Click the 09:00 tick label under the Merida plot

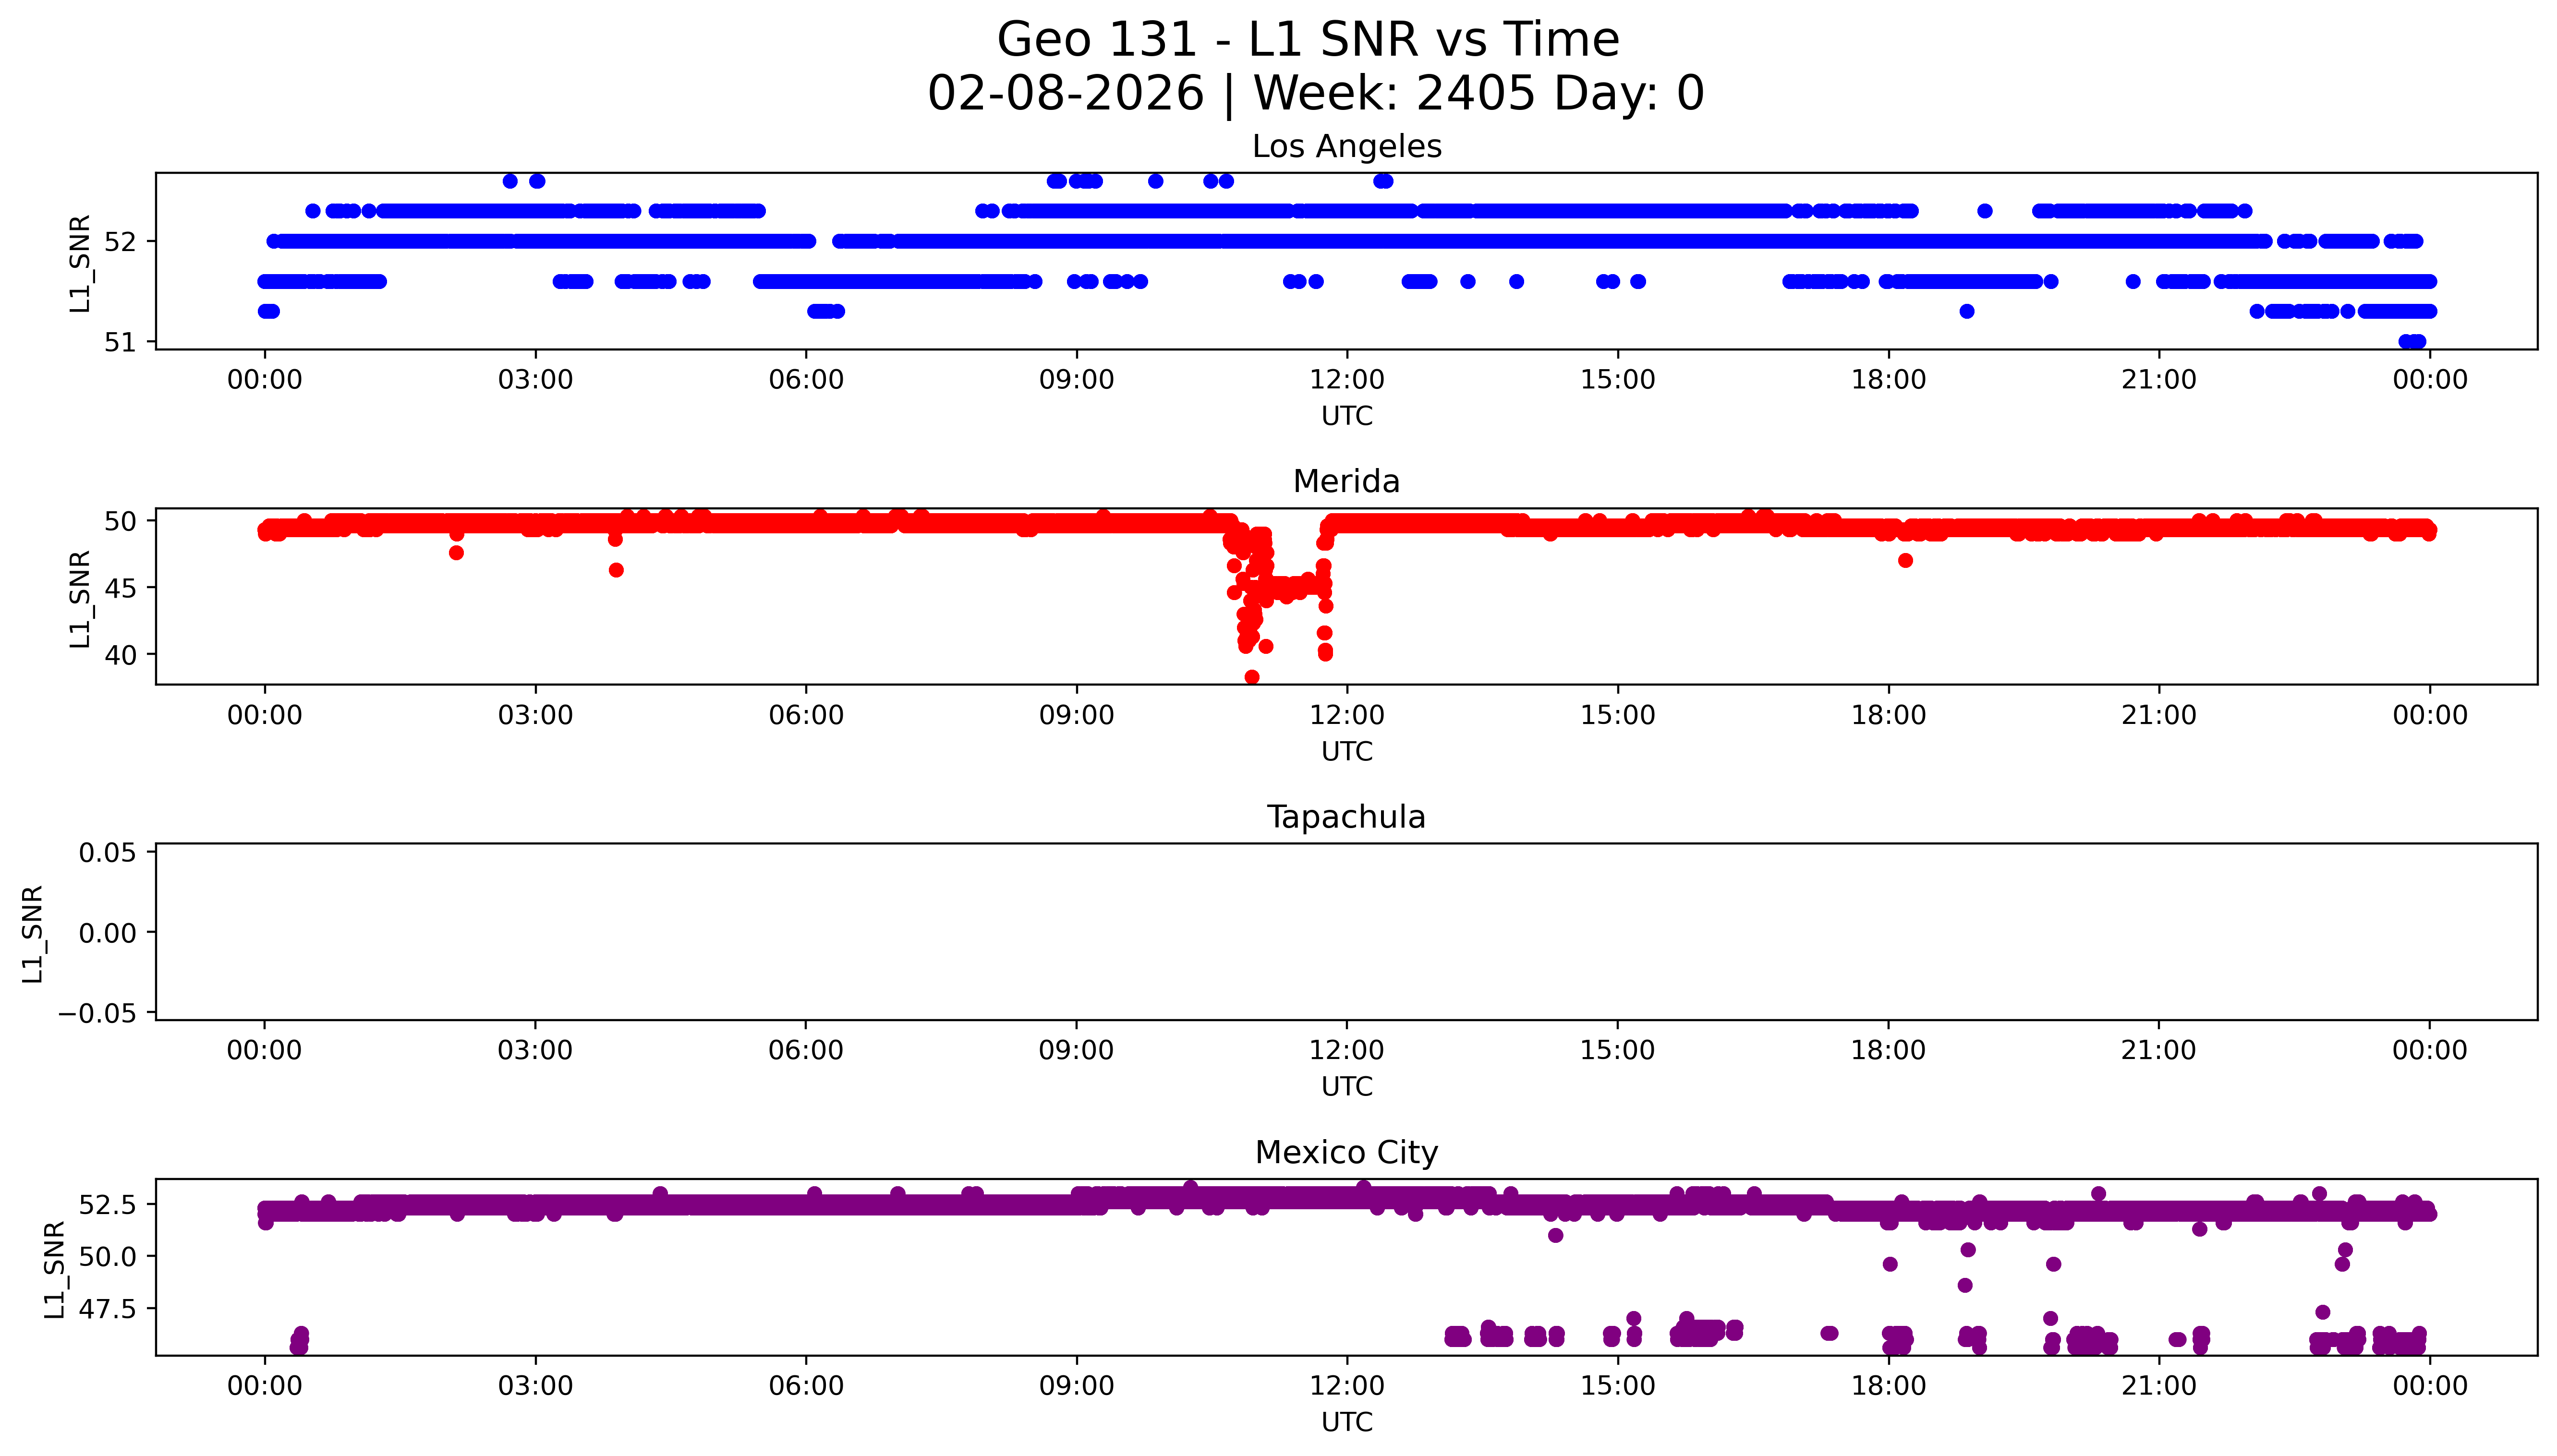(1076, 715)
